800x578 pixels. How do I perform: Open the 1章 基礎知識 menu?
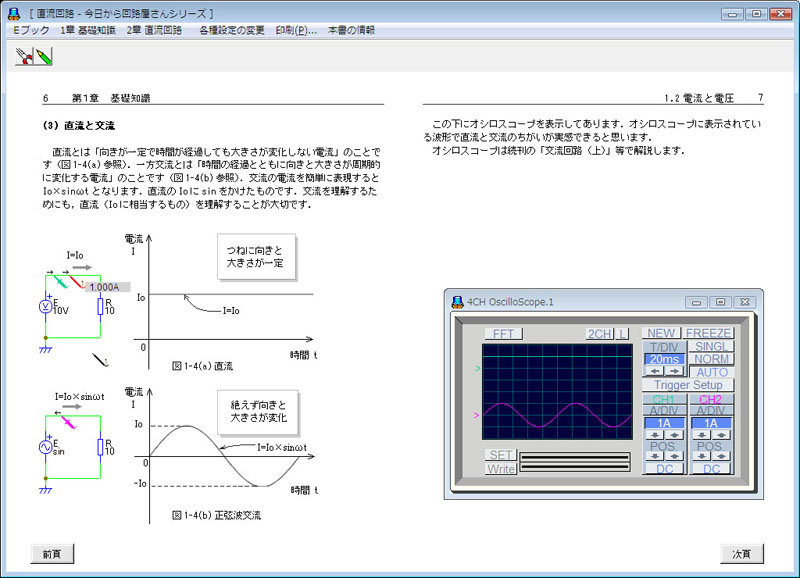tap(88, 30)
